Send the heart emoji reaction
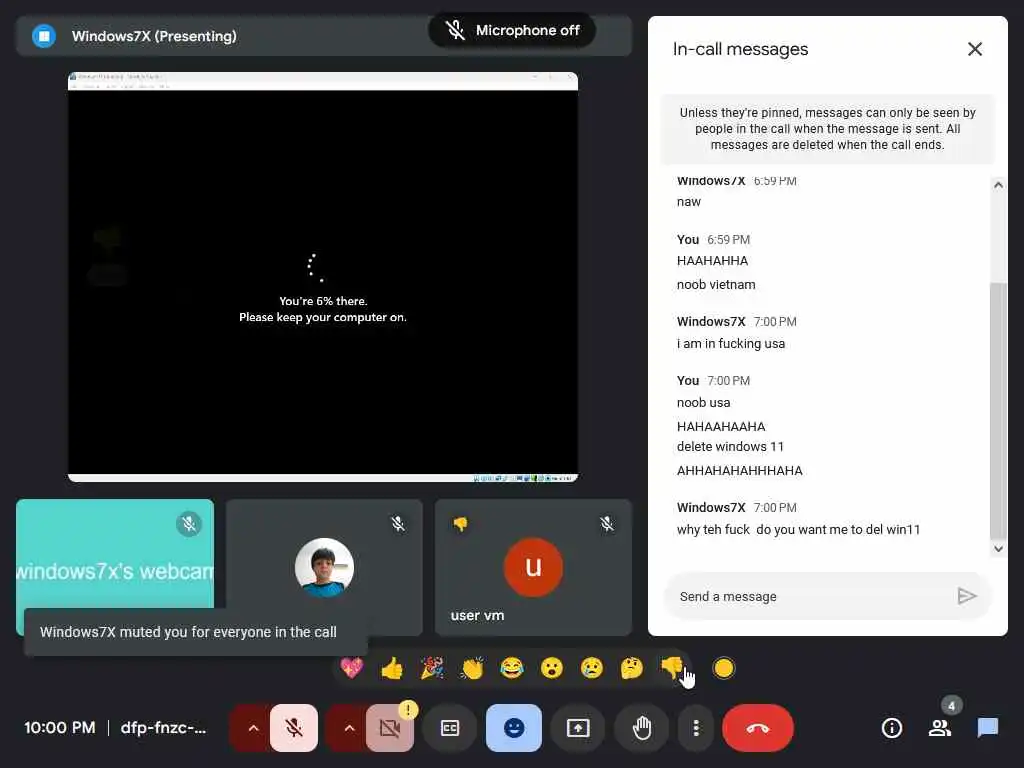This screenshot has height=768, width=1024. 352,668
